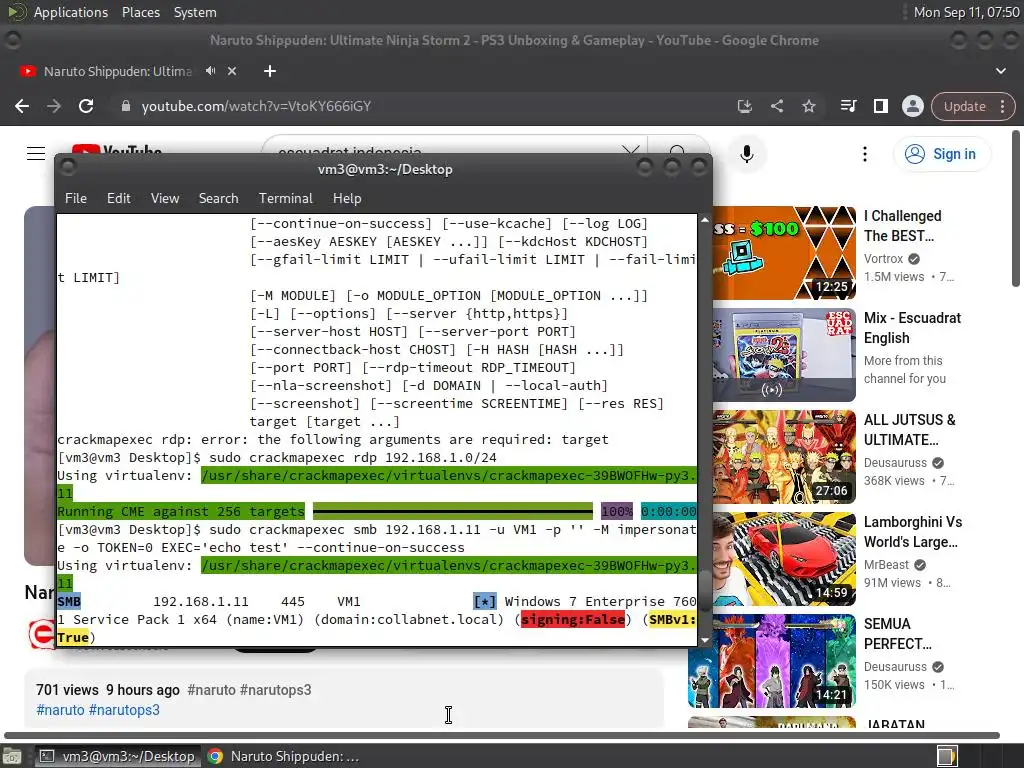Image resolution: width=1024 pixels, height=768 pixels.
Task: Expand Chrome tab search chevron
Action: 1000,71
